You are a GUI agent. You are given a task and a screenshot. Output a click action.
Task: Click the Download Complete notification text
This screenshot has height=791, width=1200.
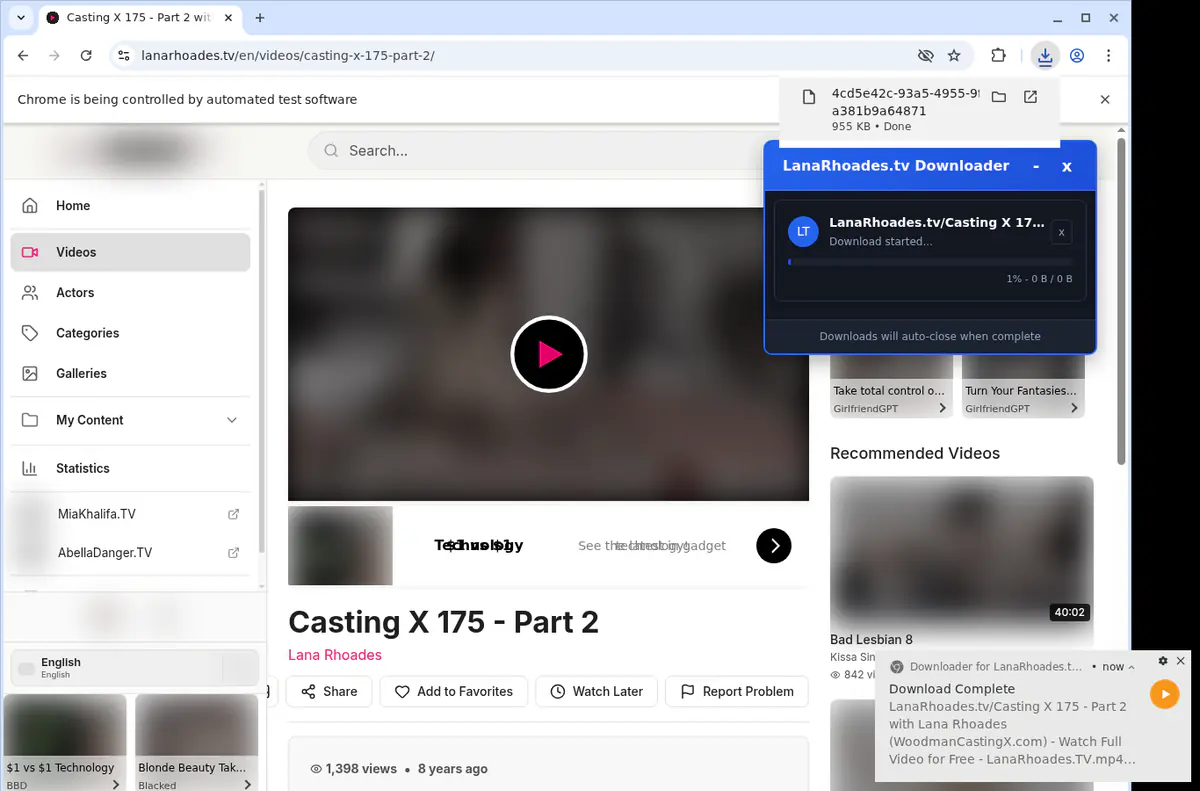tap(952, 689)
